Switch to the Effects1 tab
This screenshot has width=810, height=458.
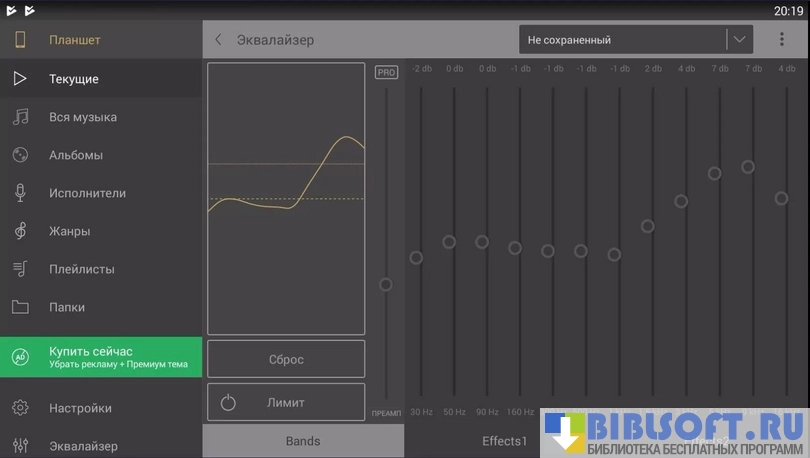503,441
